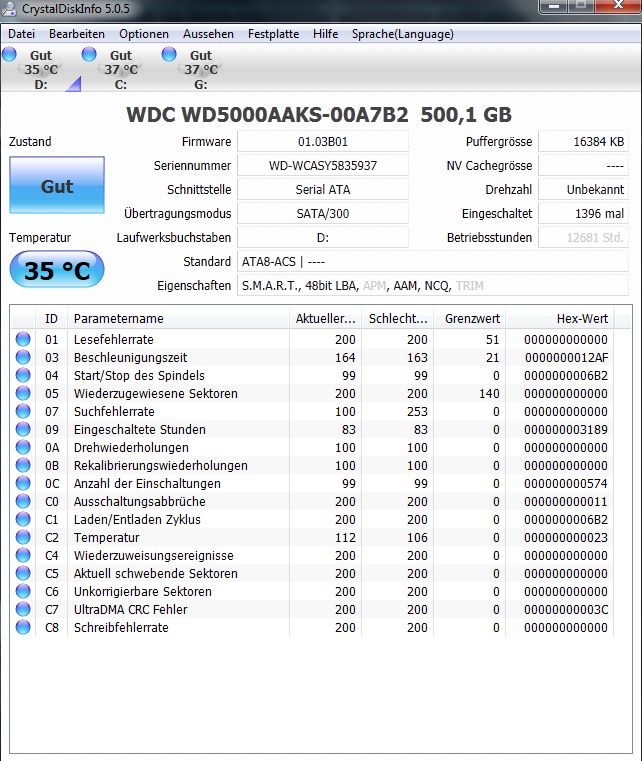The width and height of the screenshot is (642, 761).
Task: Click the blue orb for drive C:
Action: [89, 54]
